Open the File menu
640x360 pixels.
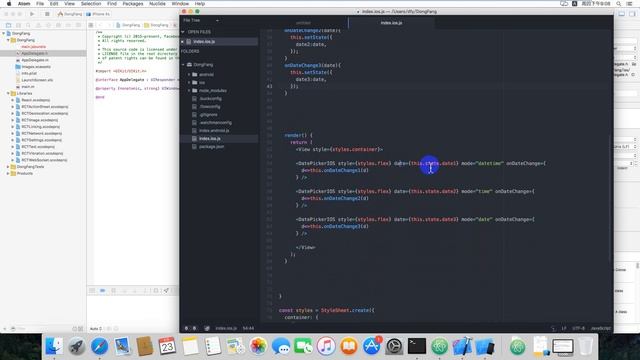coord(40,4)
